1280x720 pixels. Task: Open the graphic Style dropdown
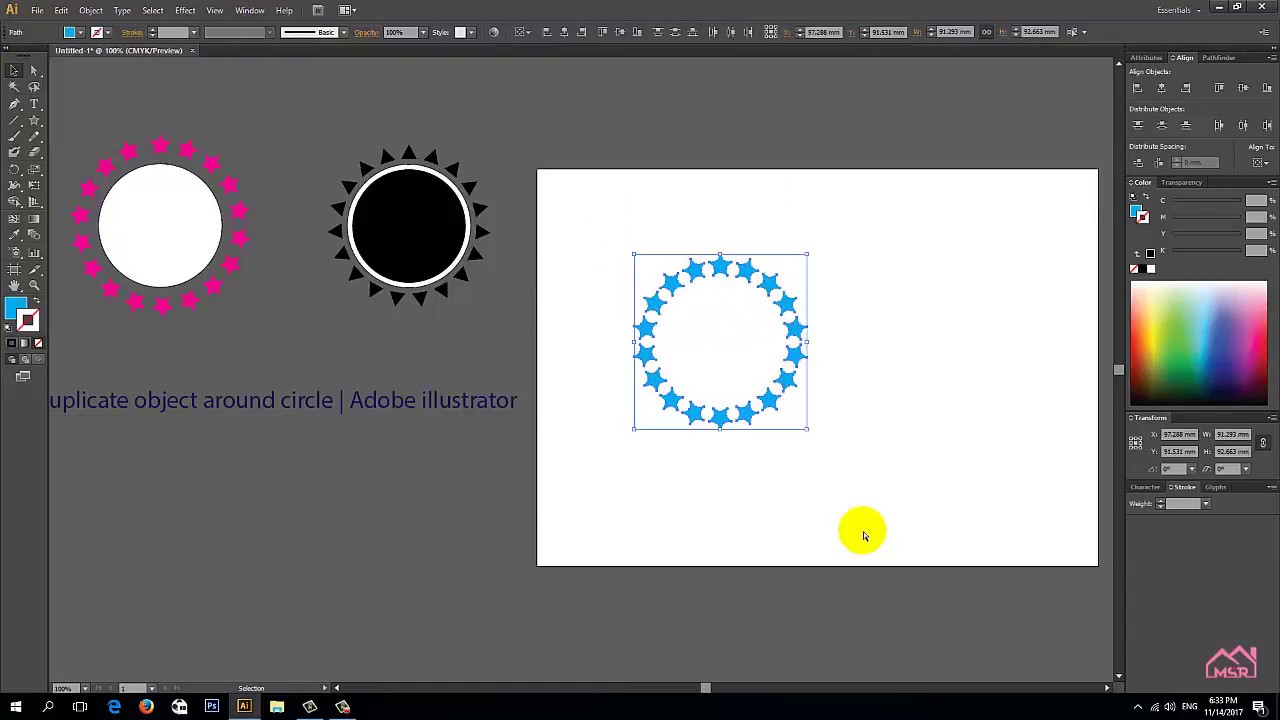point(472,32)
